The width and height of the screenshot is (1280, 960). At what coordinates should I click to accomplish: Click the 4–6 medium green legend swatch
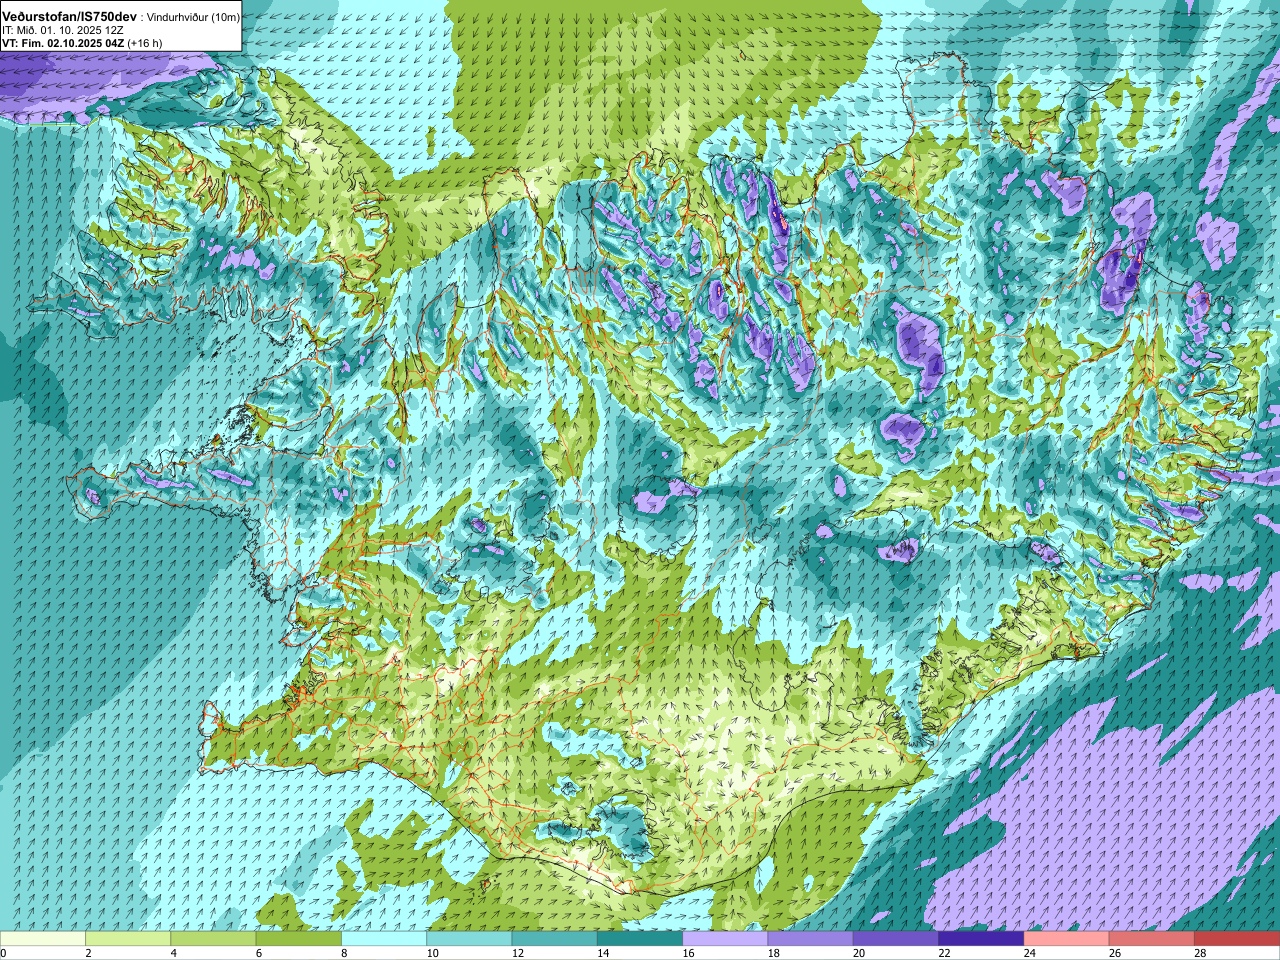[213, 939]
